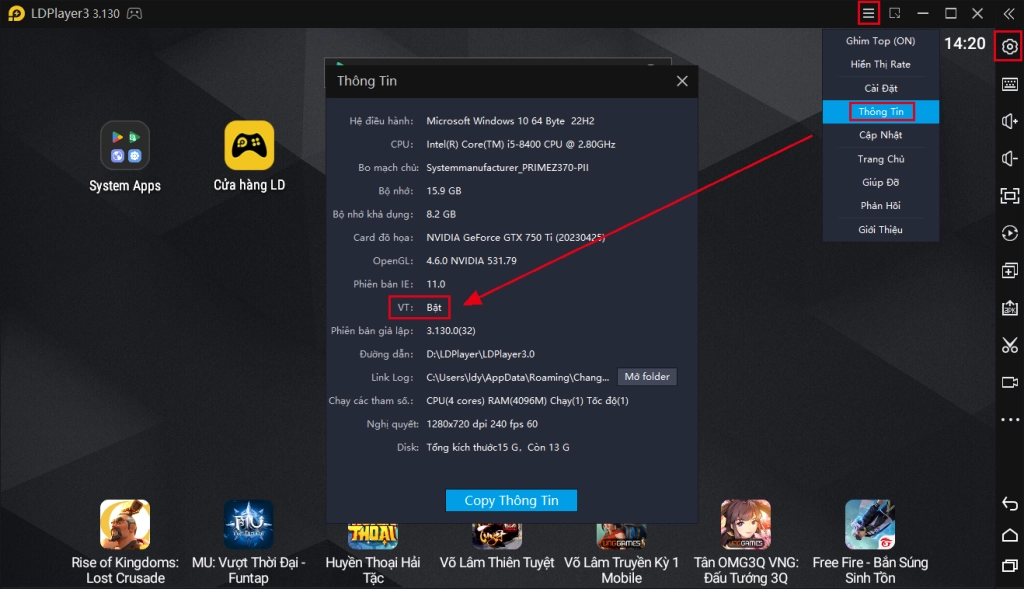Click the 15.9 GB memory value
This screenshot has width=1024, height=589.
443,191
